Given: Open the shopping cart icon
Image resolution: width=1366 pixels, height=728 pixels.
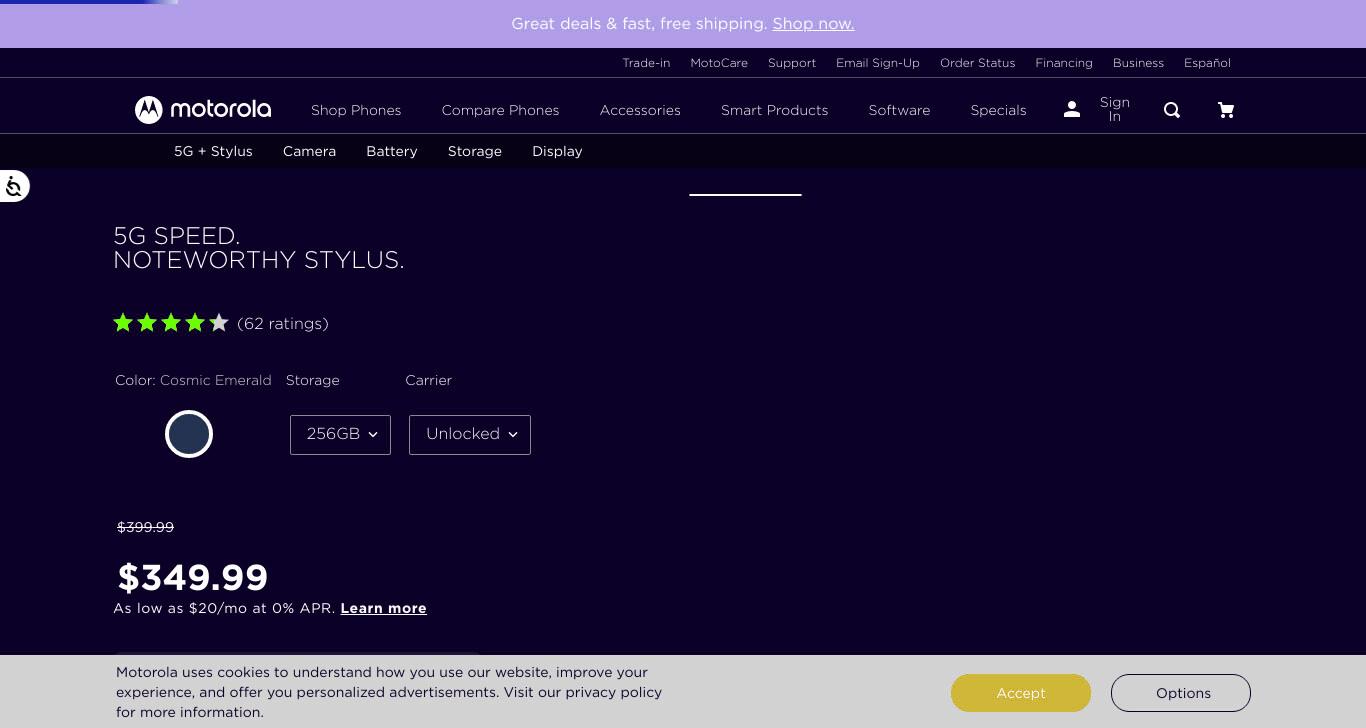Looking at the screenshot, I should click(1226, 110).
